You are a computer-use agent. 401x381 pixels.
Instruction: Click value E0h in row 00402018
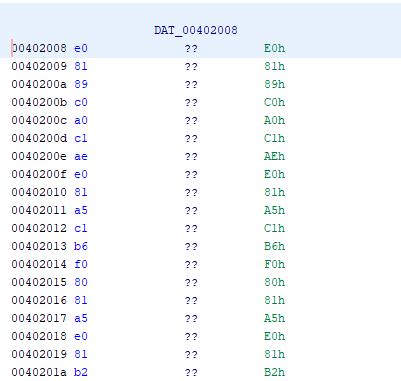click(274, 336)
